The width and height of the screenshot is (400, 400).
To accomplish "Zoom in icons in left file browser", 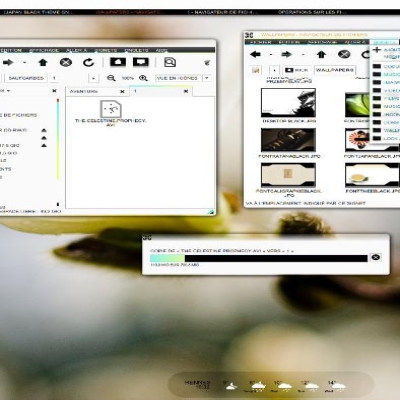I will 143,78.
